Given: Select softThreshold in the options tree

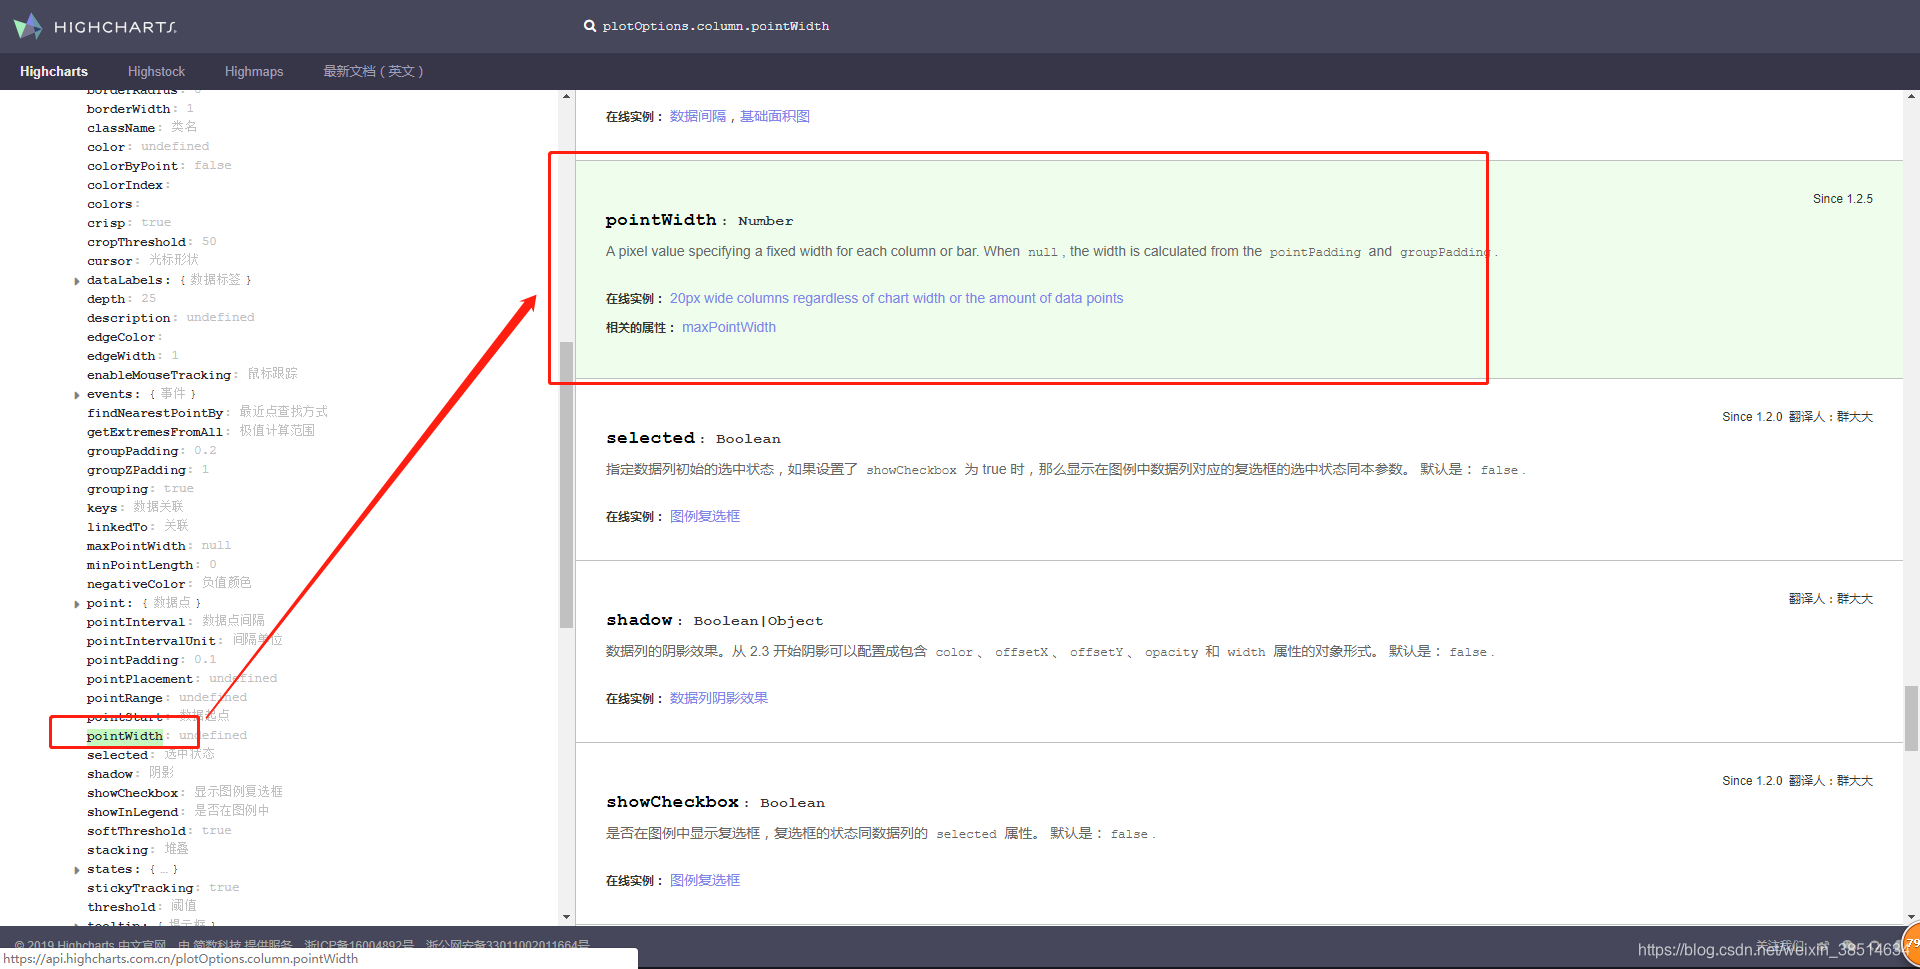Looking at the screenshot, I should click(136, 831).
